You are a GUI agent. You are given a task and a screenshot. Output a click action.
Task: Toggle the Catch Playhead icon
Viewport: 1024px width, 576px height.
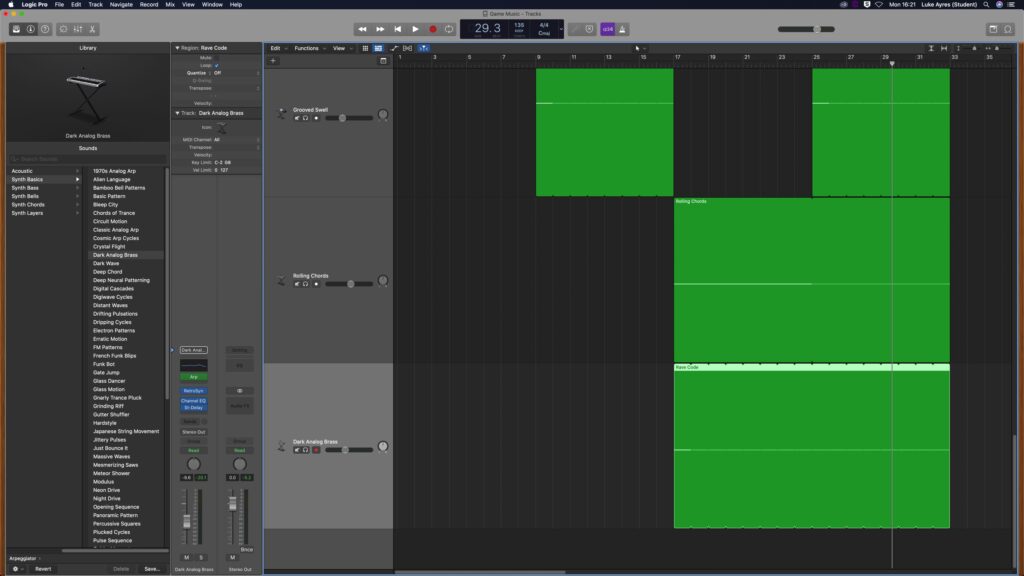[423, 48]
